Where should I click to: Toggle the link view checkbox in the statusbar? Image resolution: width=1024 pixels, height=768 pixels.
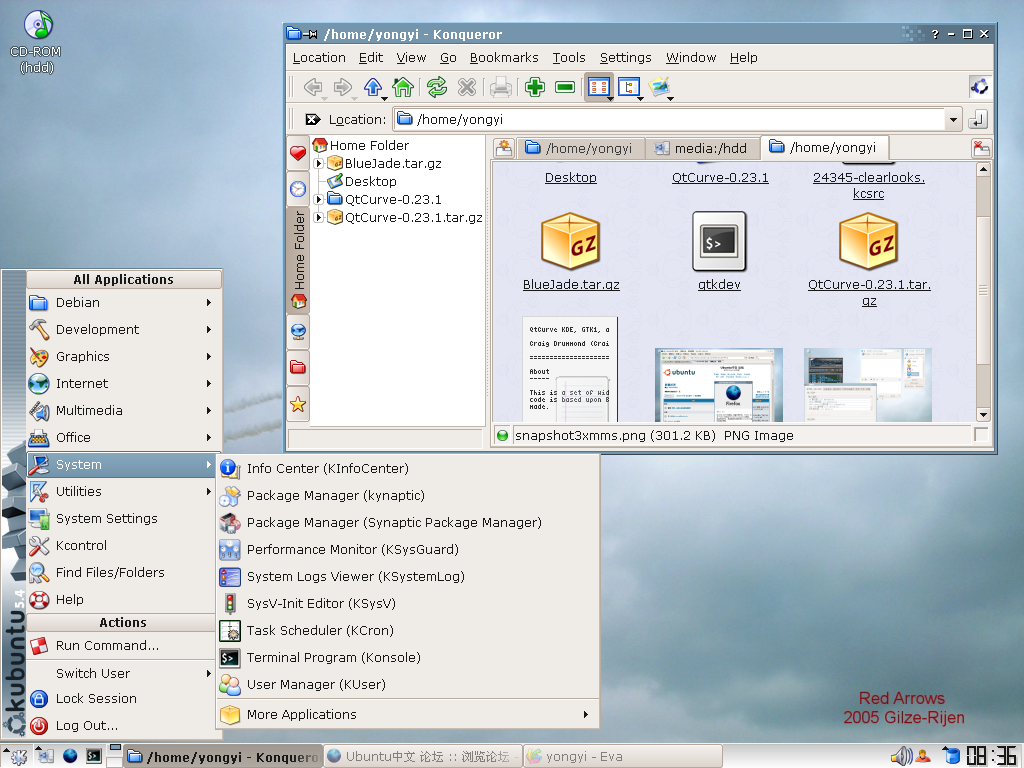980,434
